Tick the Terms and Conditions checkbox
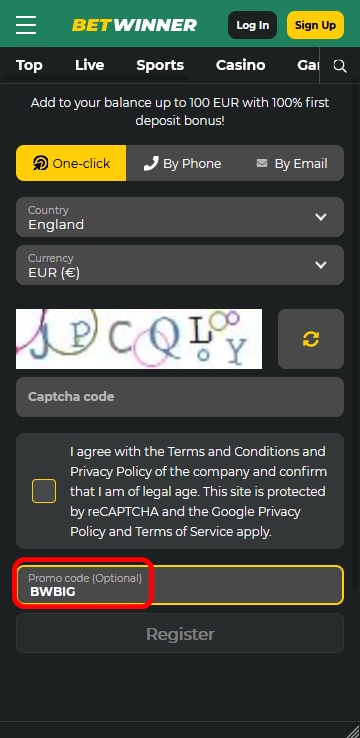360x738 pixels. [44, 491]
